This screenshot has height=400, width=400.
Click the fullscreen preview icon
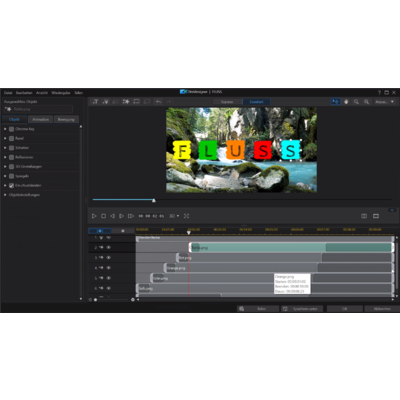click(186, 216)
